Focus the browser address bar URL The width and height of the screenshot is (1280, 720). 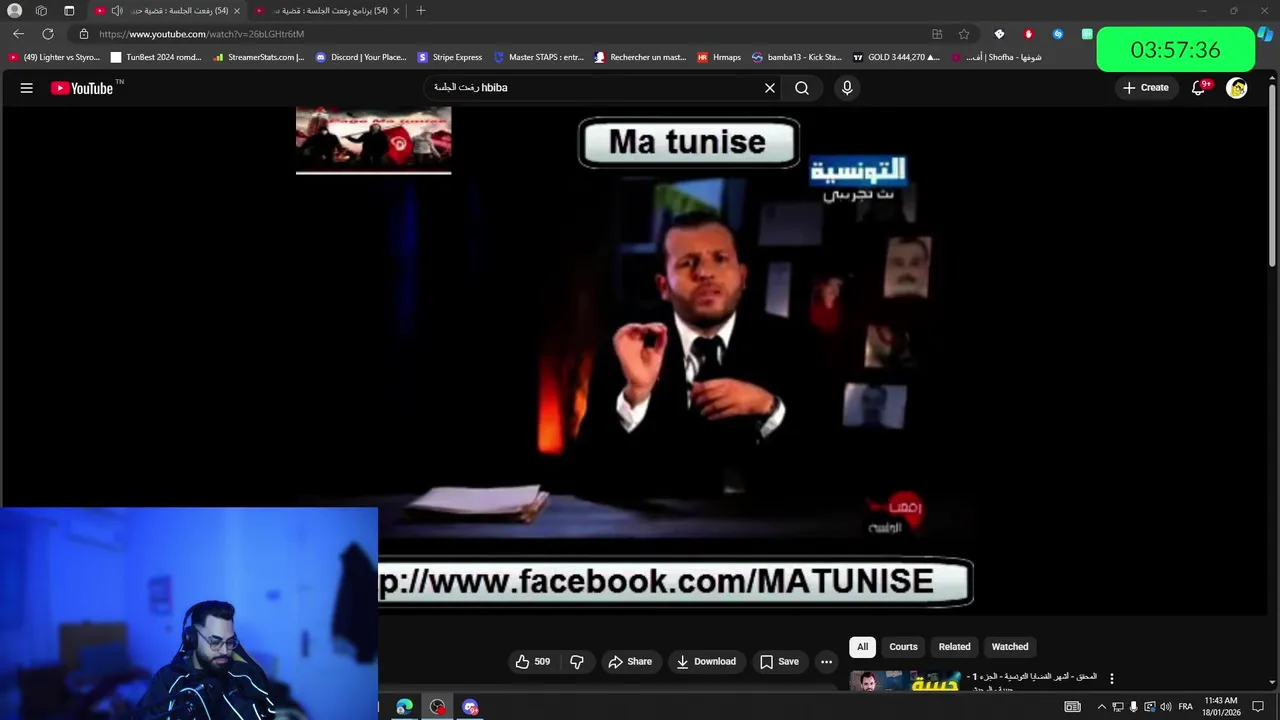[202, 34]
